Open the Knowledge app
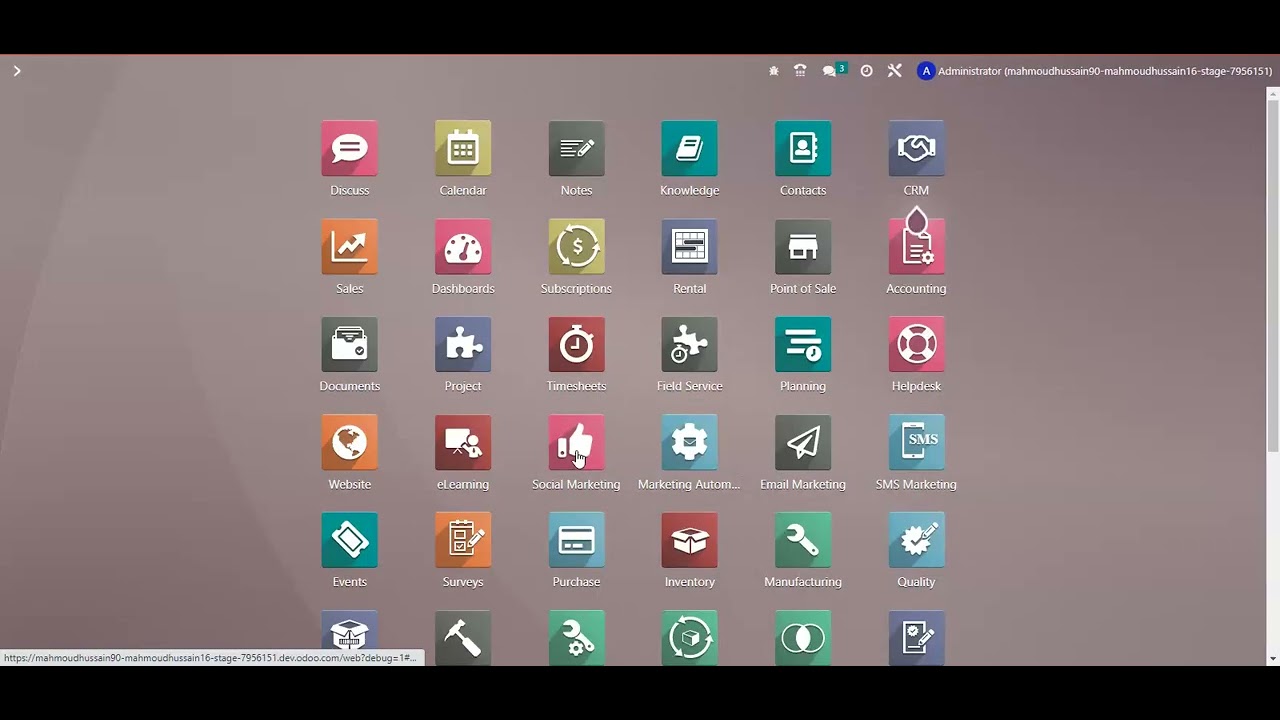 point(689,148)
